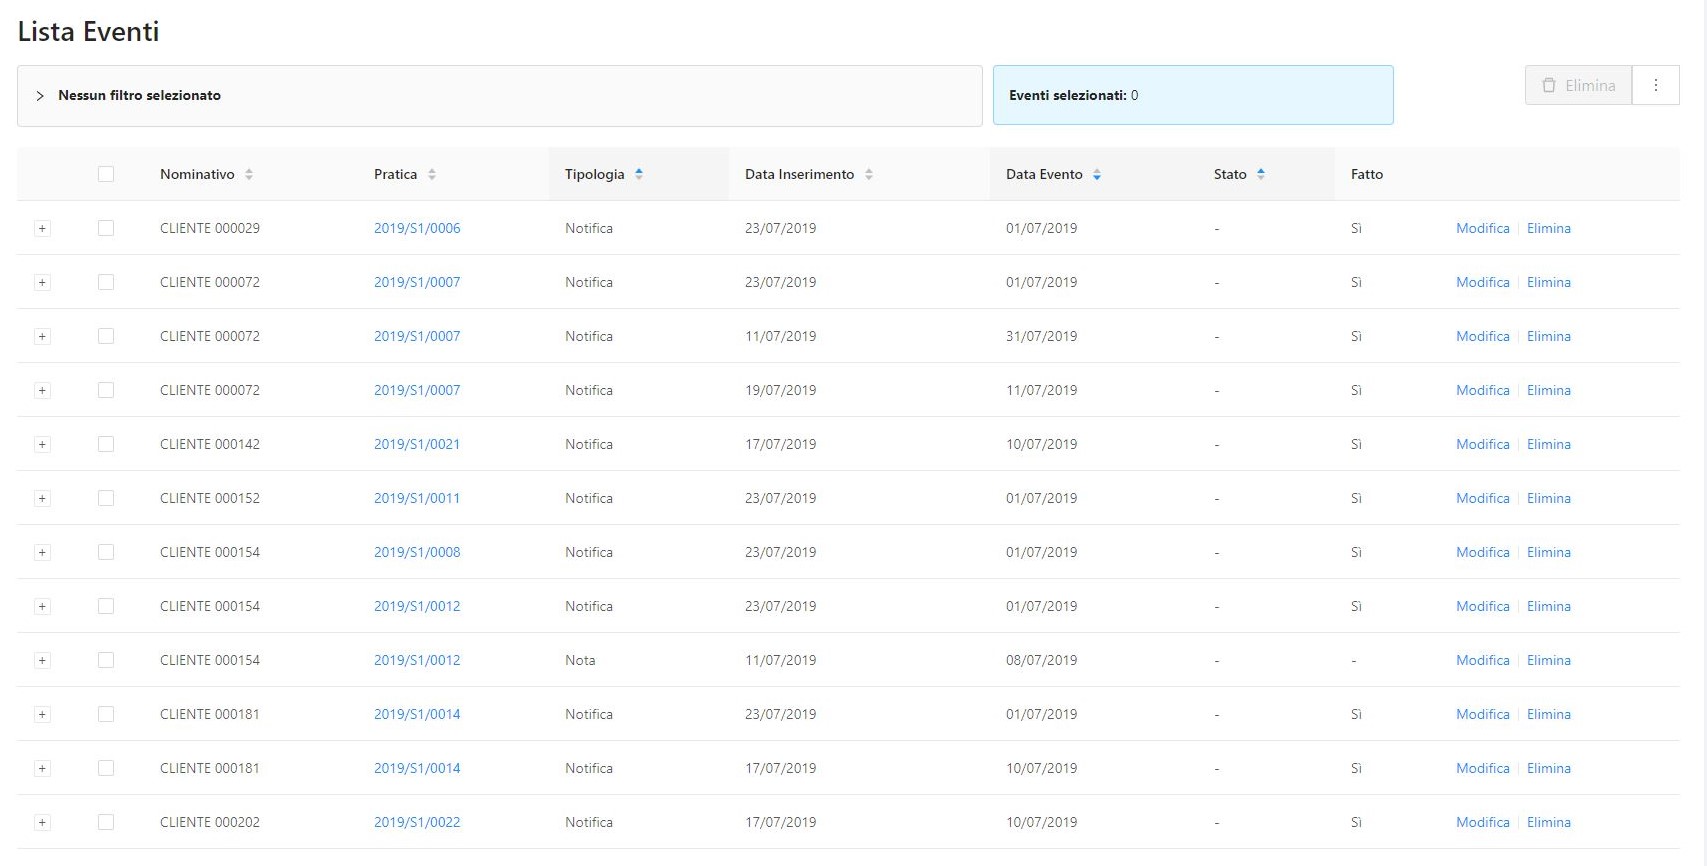This screenshot has height=866, width=1707.
Task: Click the 'Eventi selezionati' info box
Action: [1192, 96]
